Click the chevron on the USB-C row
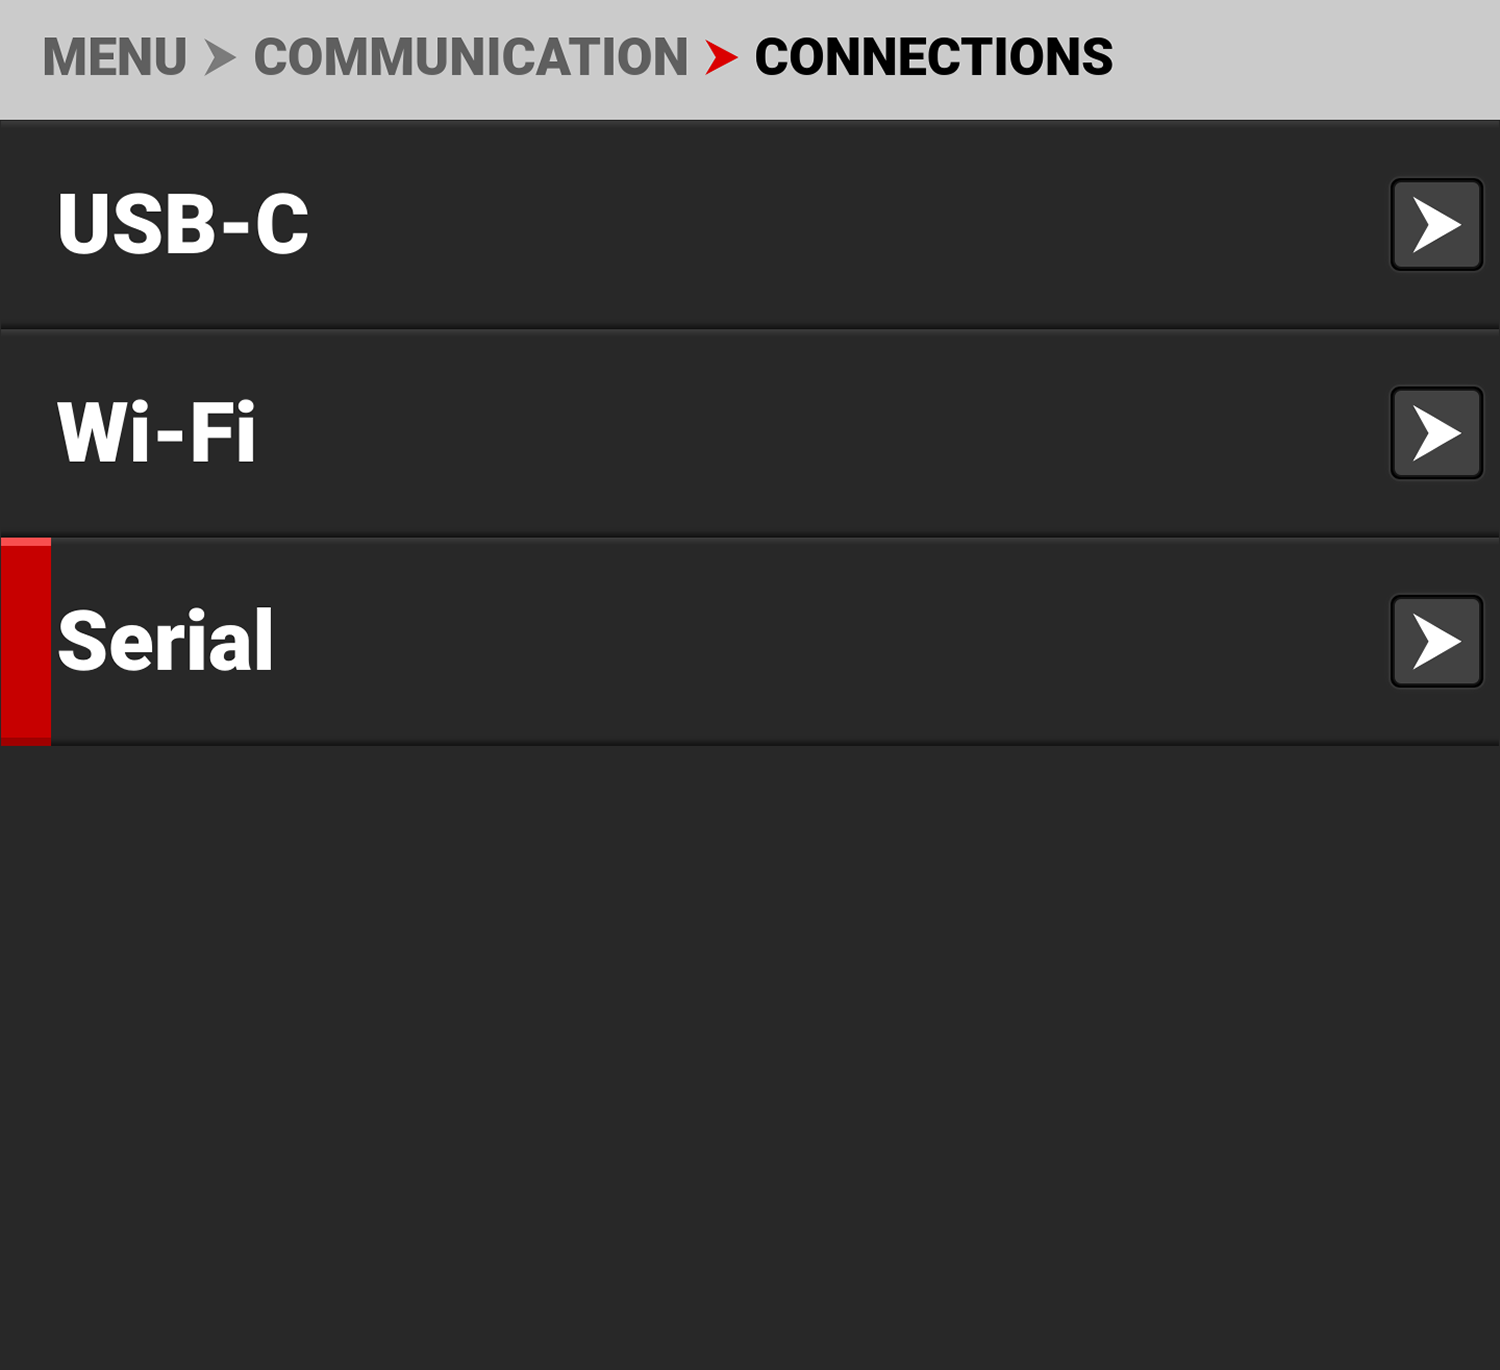The width and height of the screenshot is (1500, 1370). pyautogui.click(x=1435, y=226)
